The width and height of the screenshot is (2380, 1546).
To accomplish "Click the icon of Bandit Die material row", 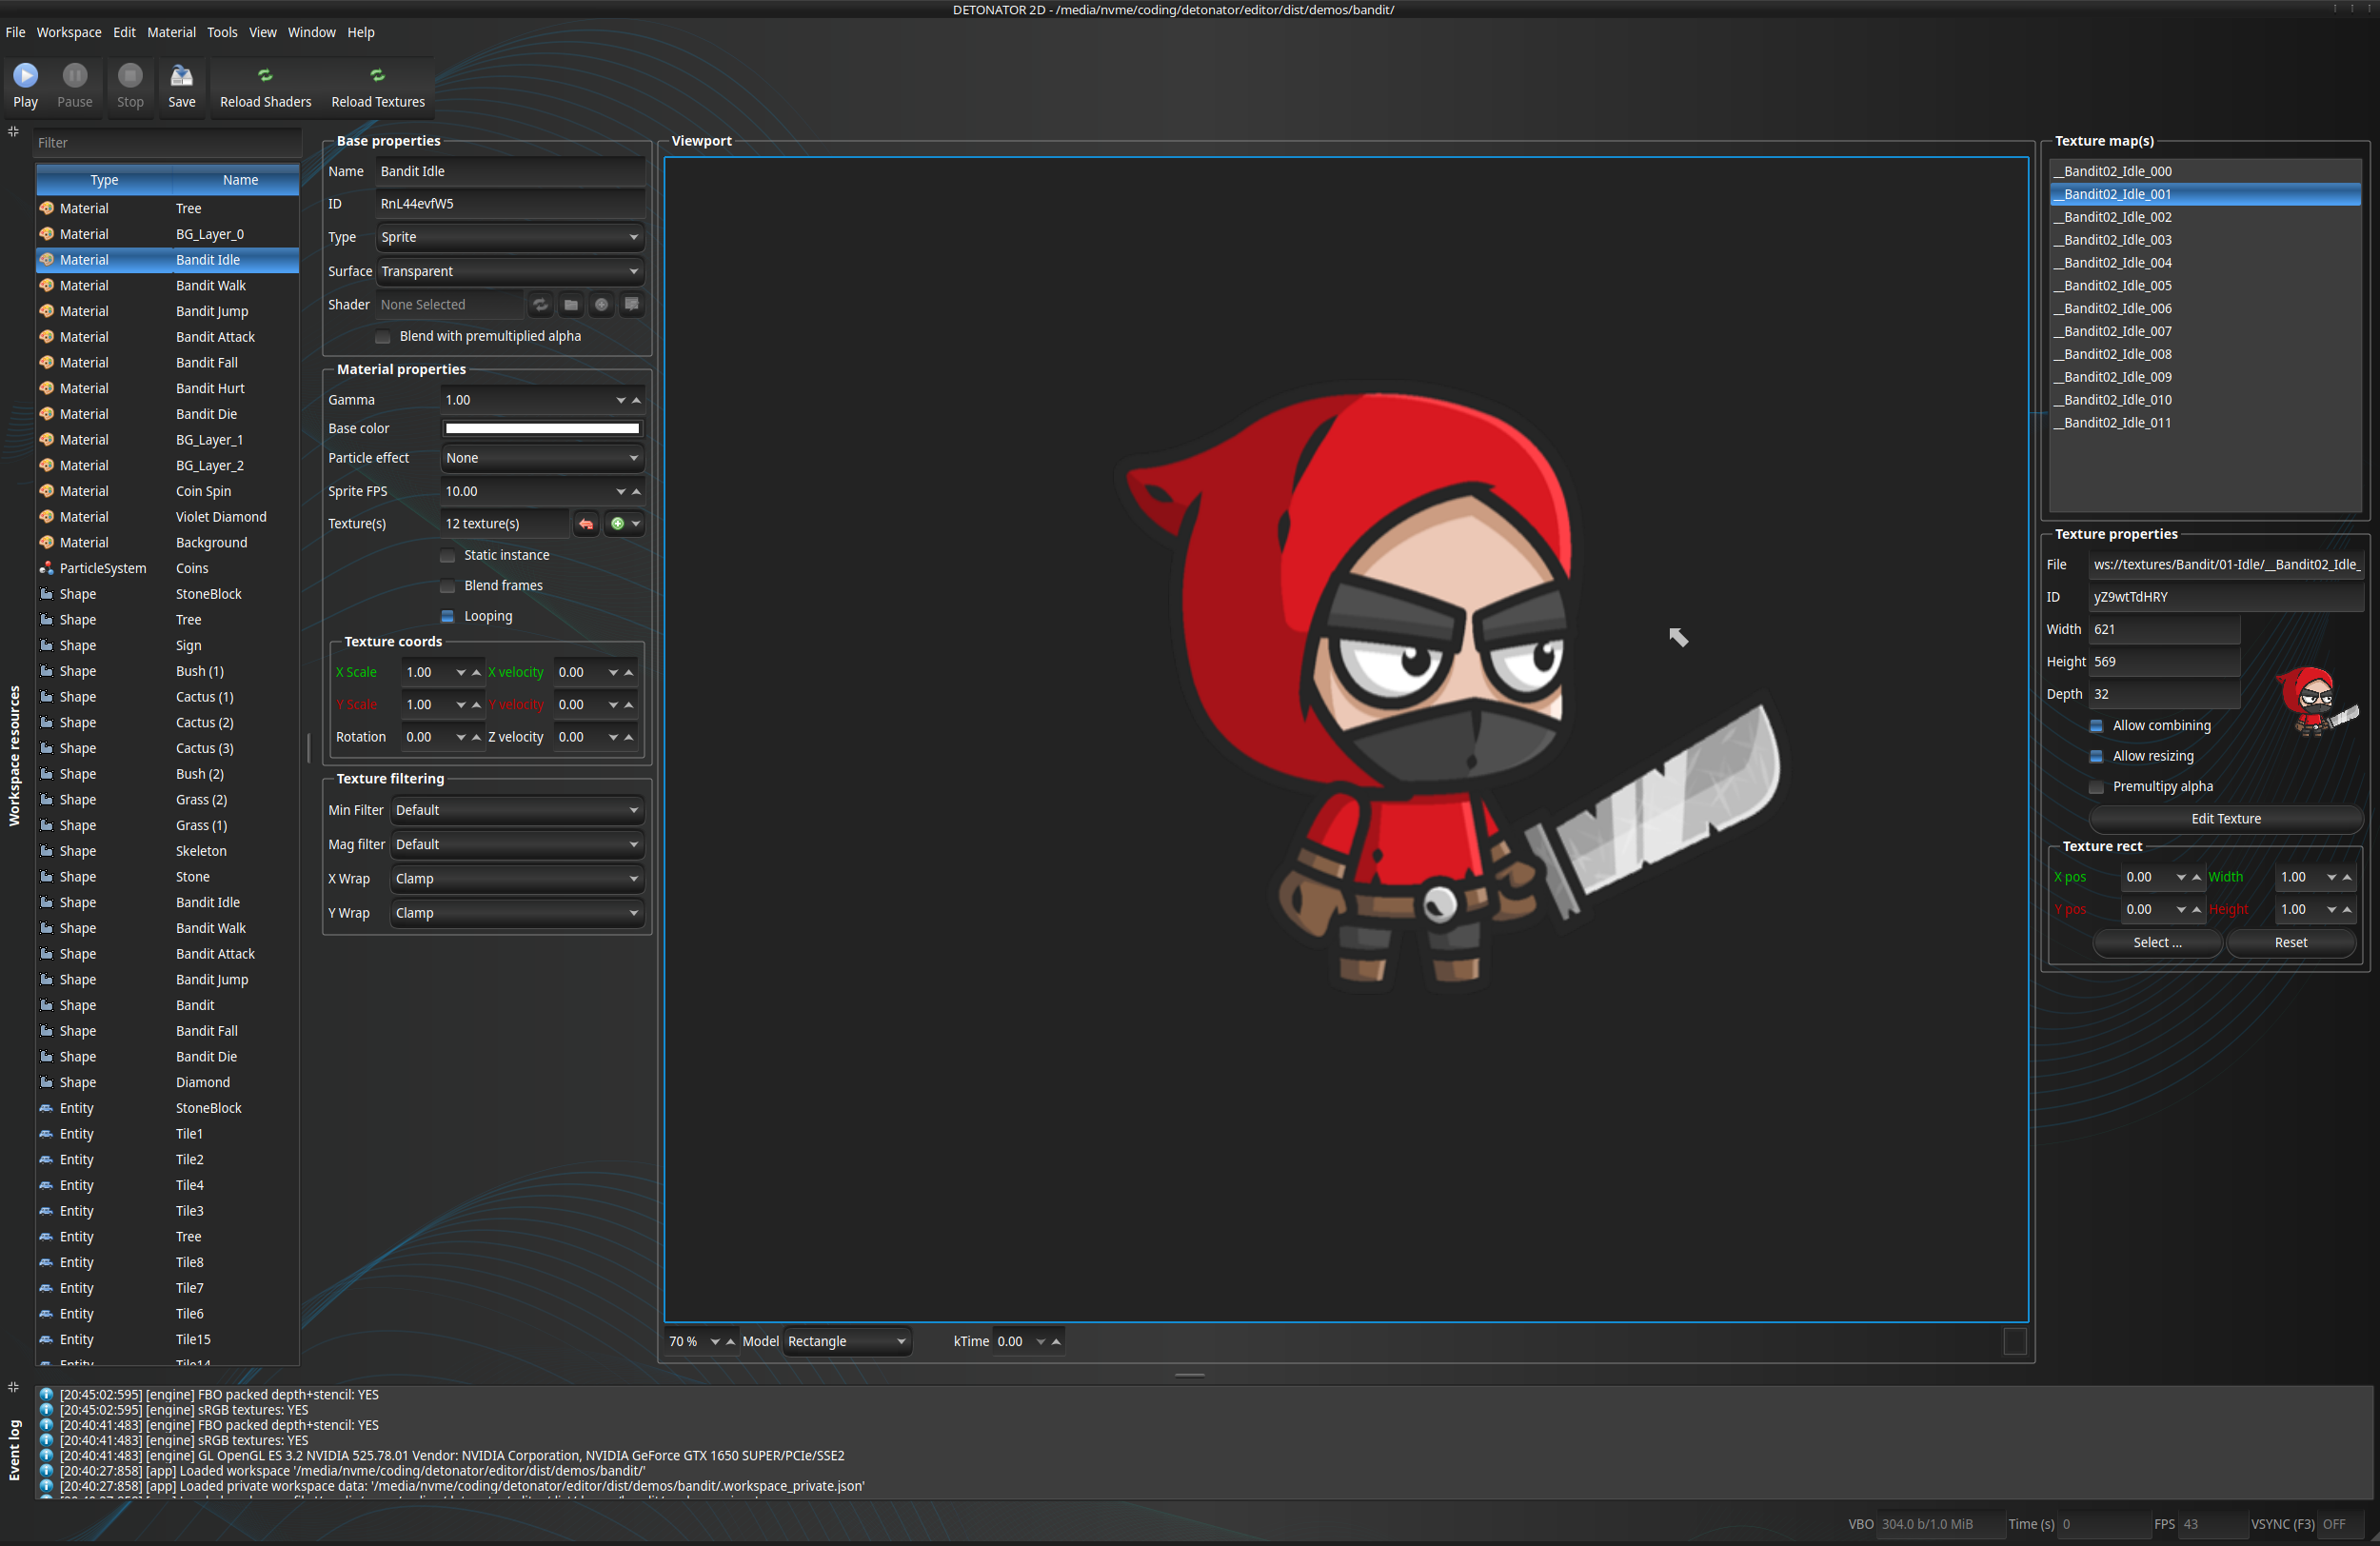I will [x=46, y=414].
